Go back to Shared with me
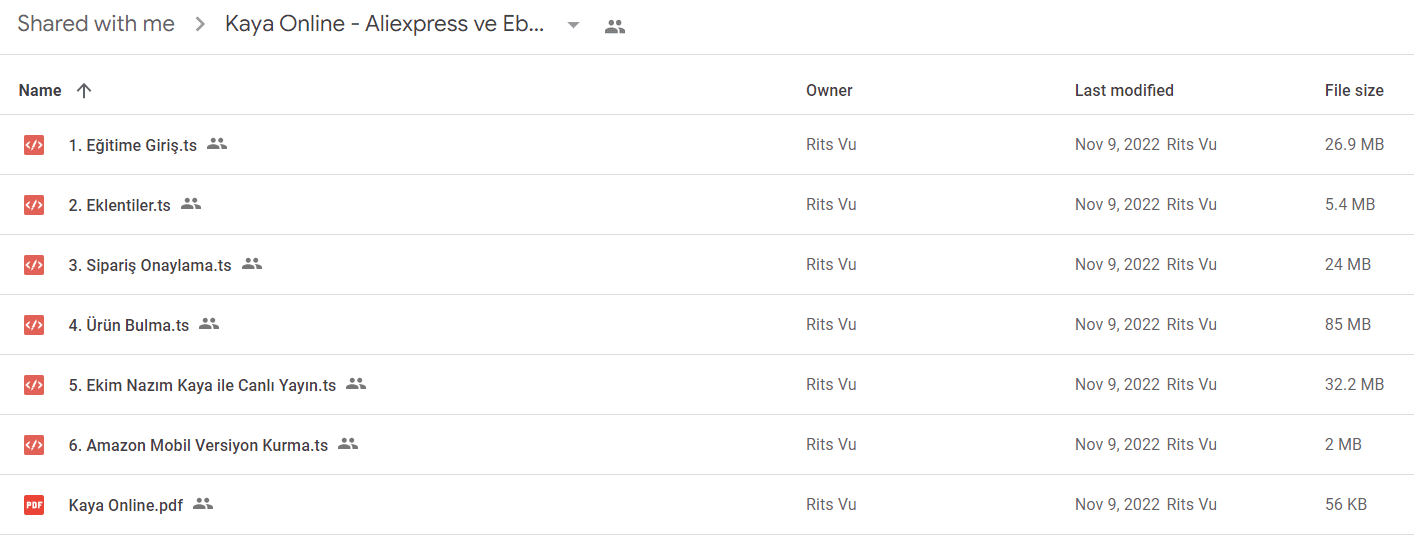The height and width of the screenshot is (536, 1414). click(96, 24)
